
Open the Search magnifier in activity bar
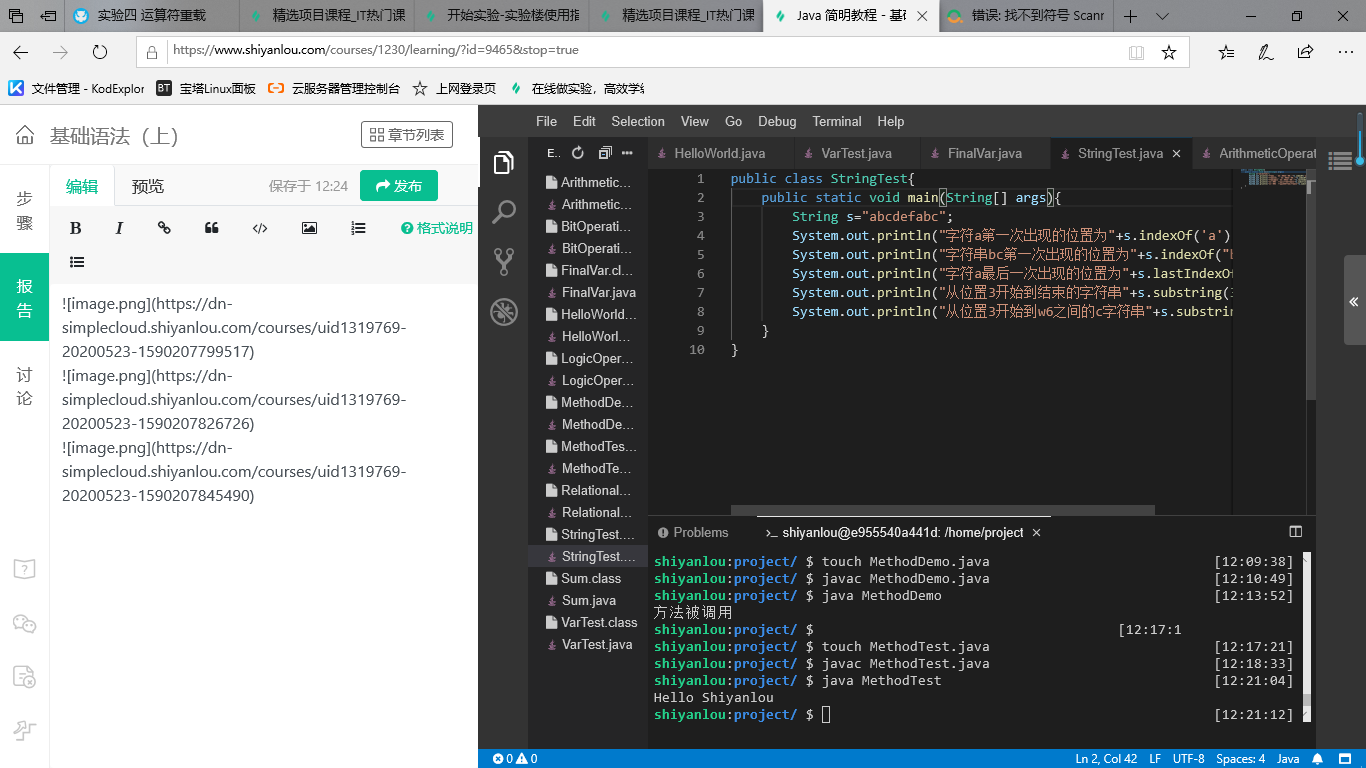pos(503,211)
